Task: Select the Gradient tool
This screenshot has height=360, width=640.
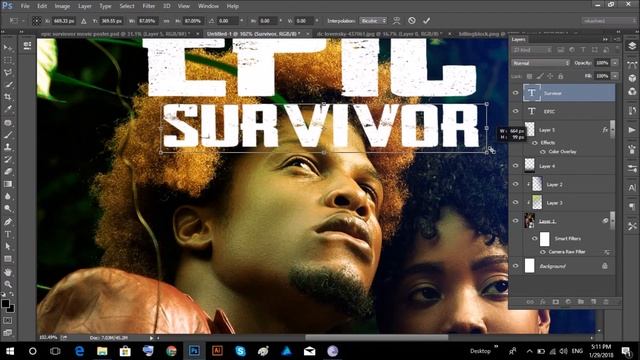Action: point(8,184)
